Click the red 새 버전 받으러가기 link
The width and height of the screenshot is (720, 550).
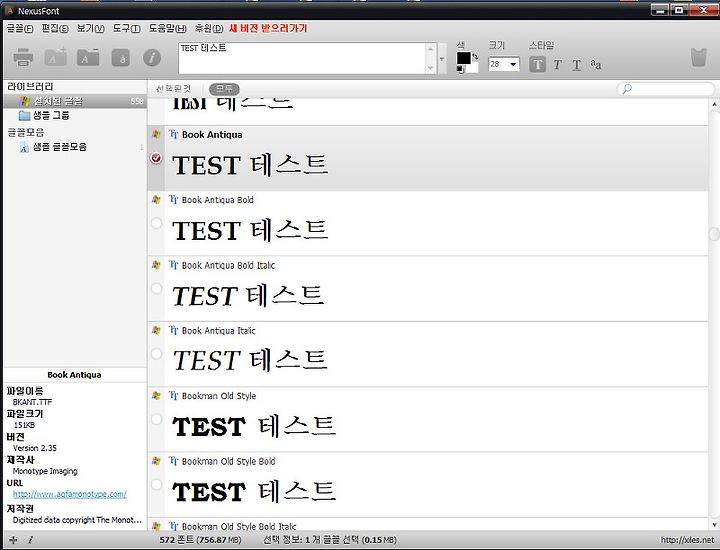point(268,28)
